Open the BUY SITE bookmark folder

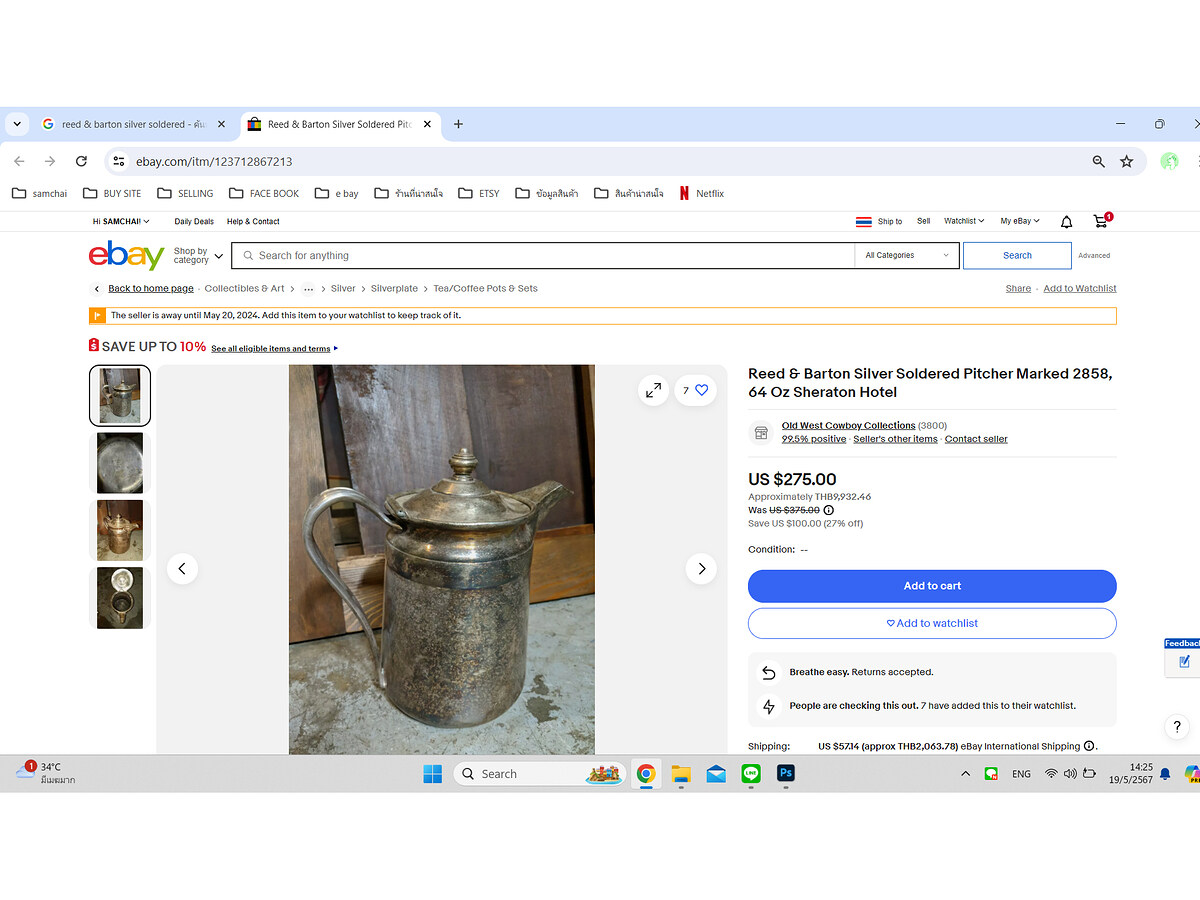click(x=112, y=193)
